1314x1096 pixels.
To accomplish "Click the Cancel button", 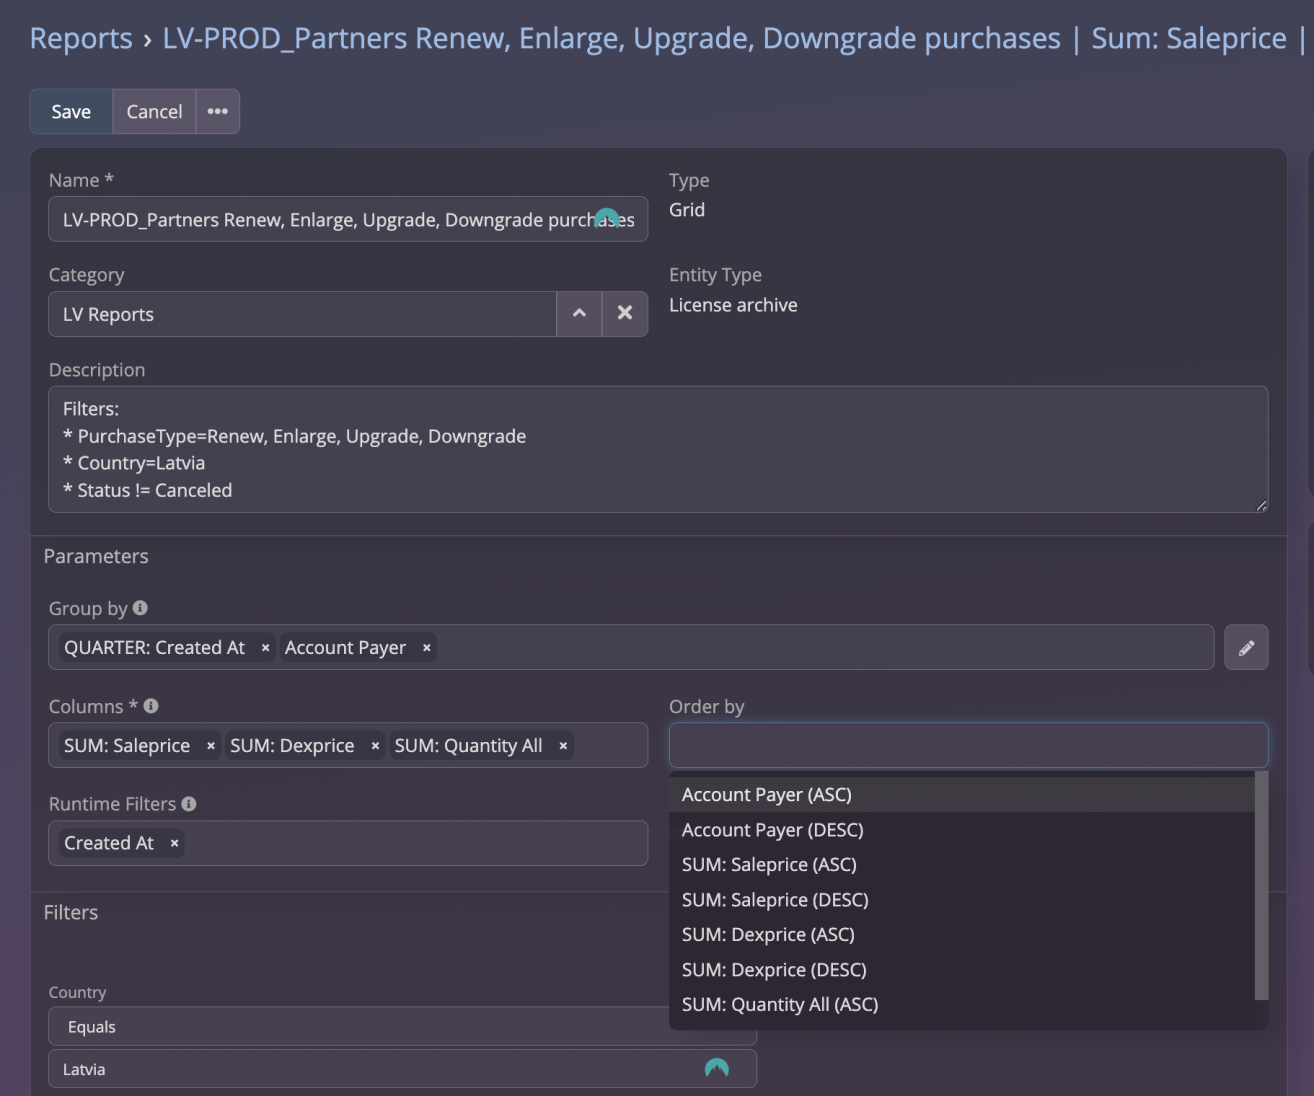I will click(154, 111).
